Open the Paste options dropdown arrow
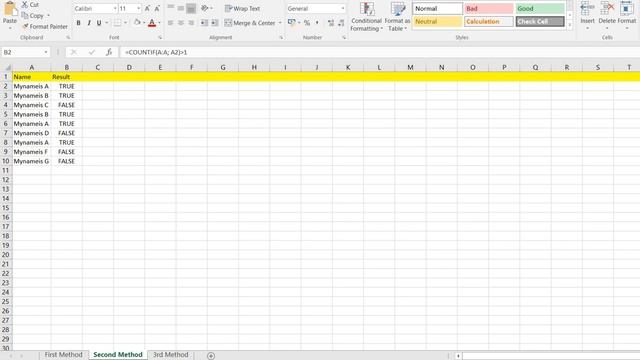Screen dimensions: 640x360 tap(10, 28)
